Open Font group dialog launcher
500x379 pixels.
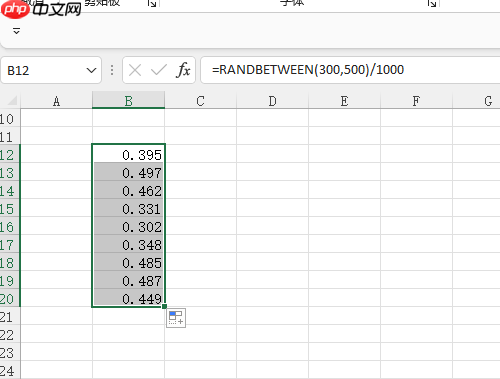tap(432, 3)
